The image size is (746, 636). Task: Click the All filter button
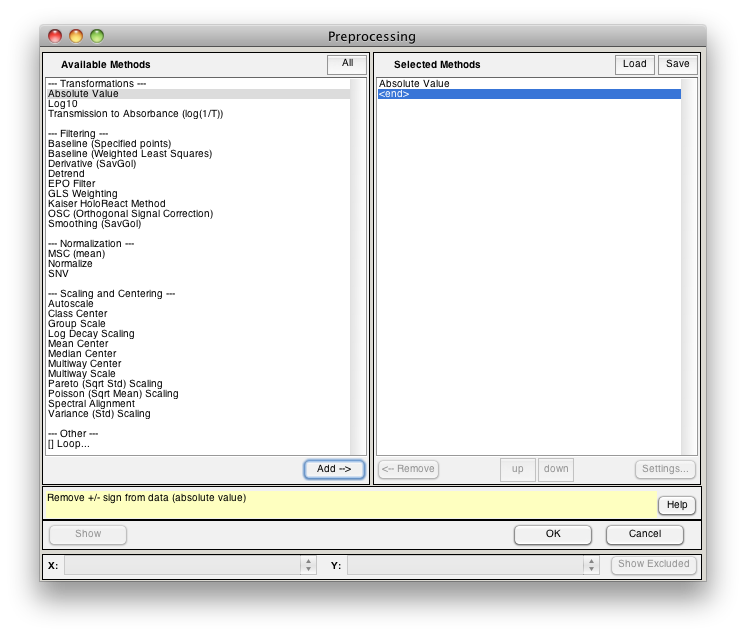[347, 64]
